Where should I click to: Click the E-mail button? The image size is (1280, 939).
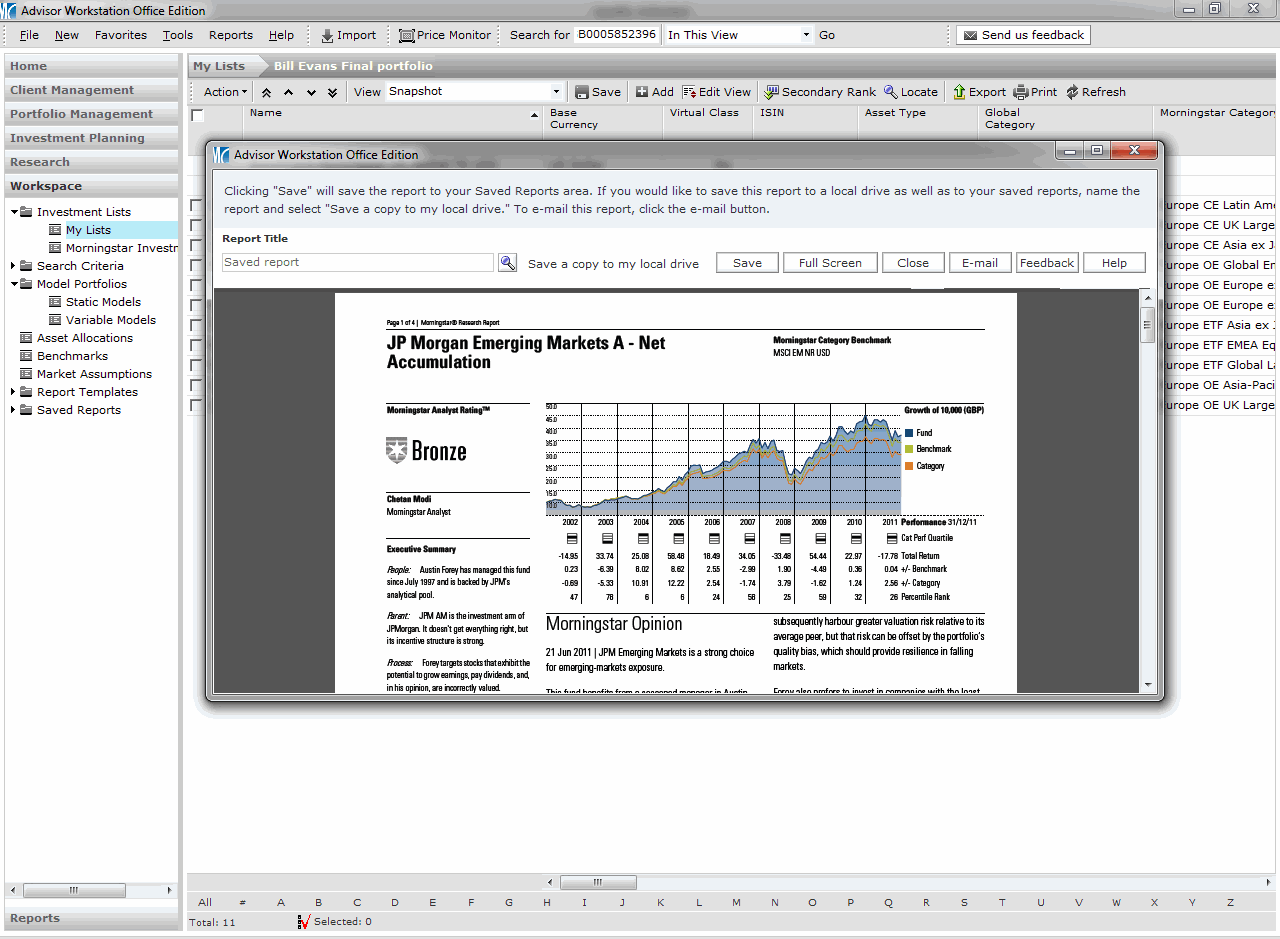pos(979,263)
